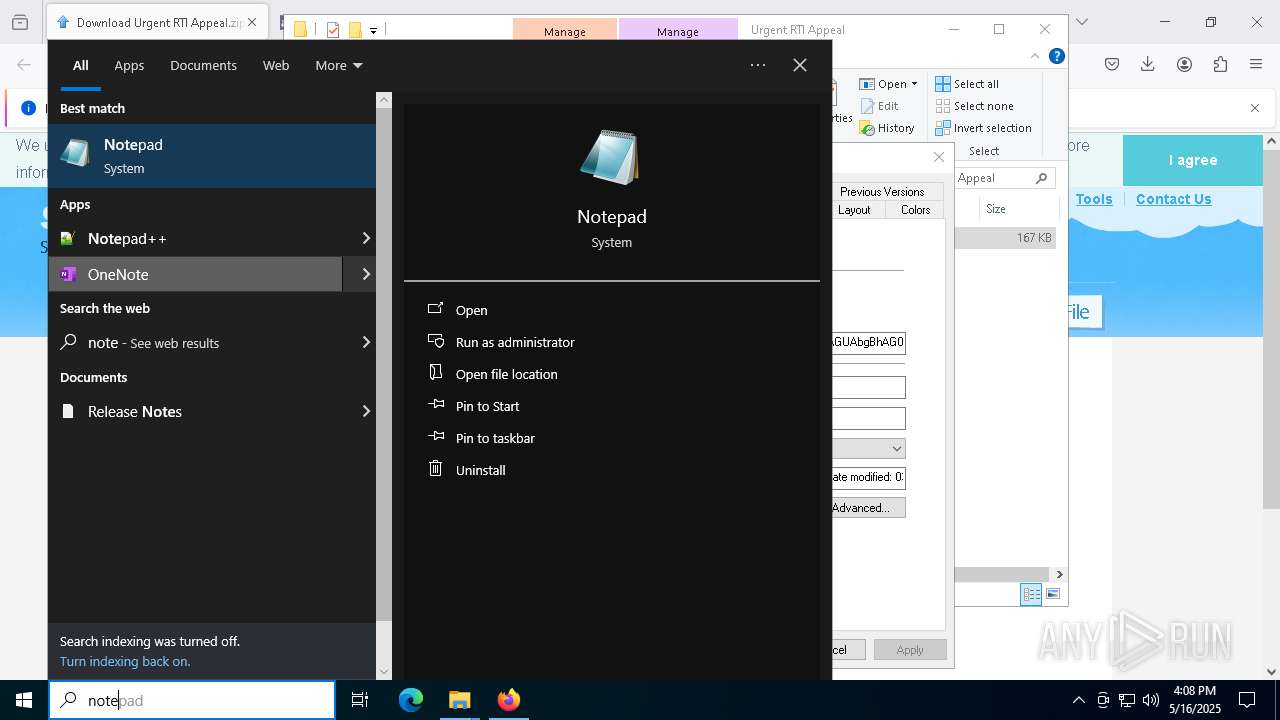Close the search panel
The height and width of the screenshot is (720, 1280).
click(x=800, y=65)
